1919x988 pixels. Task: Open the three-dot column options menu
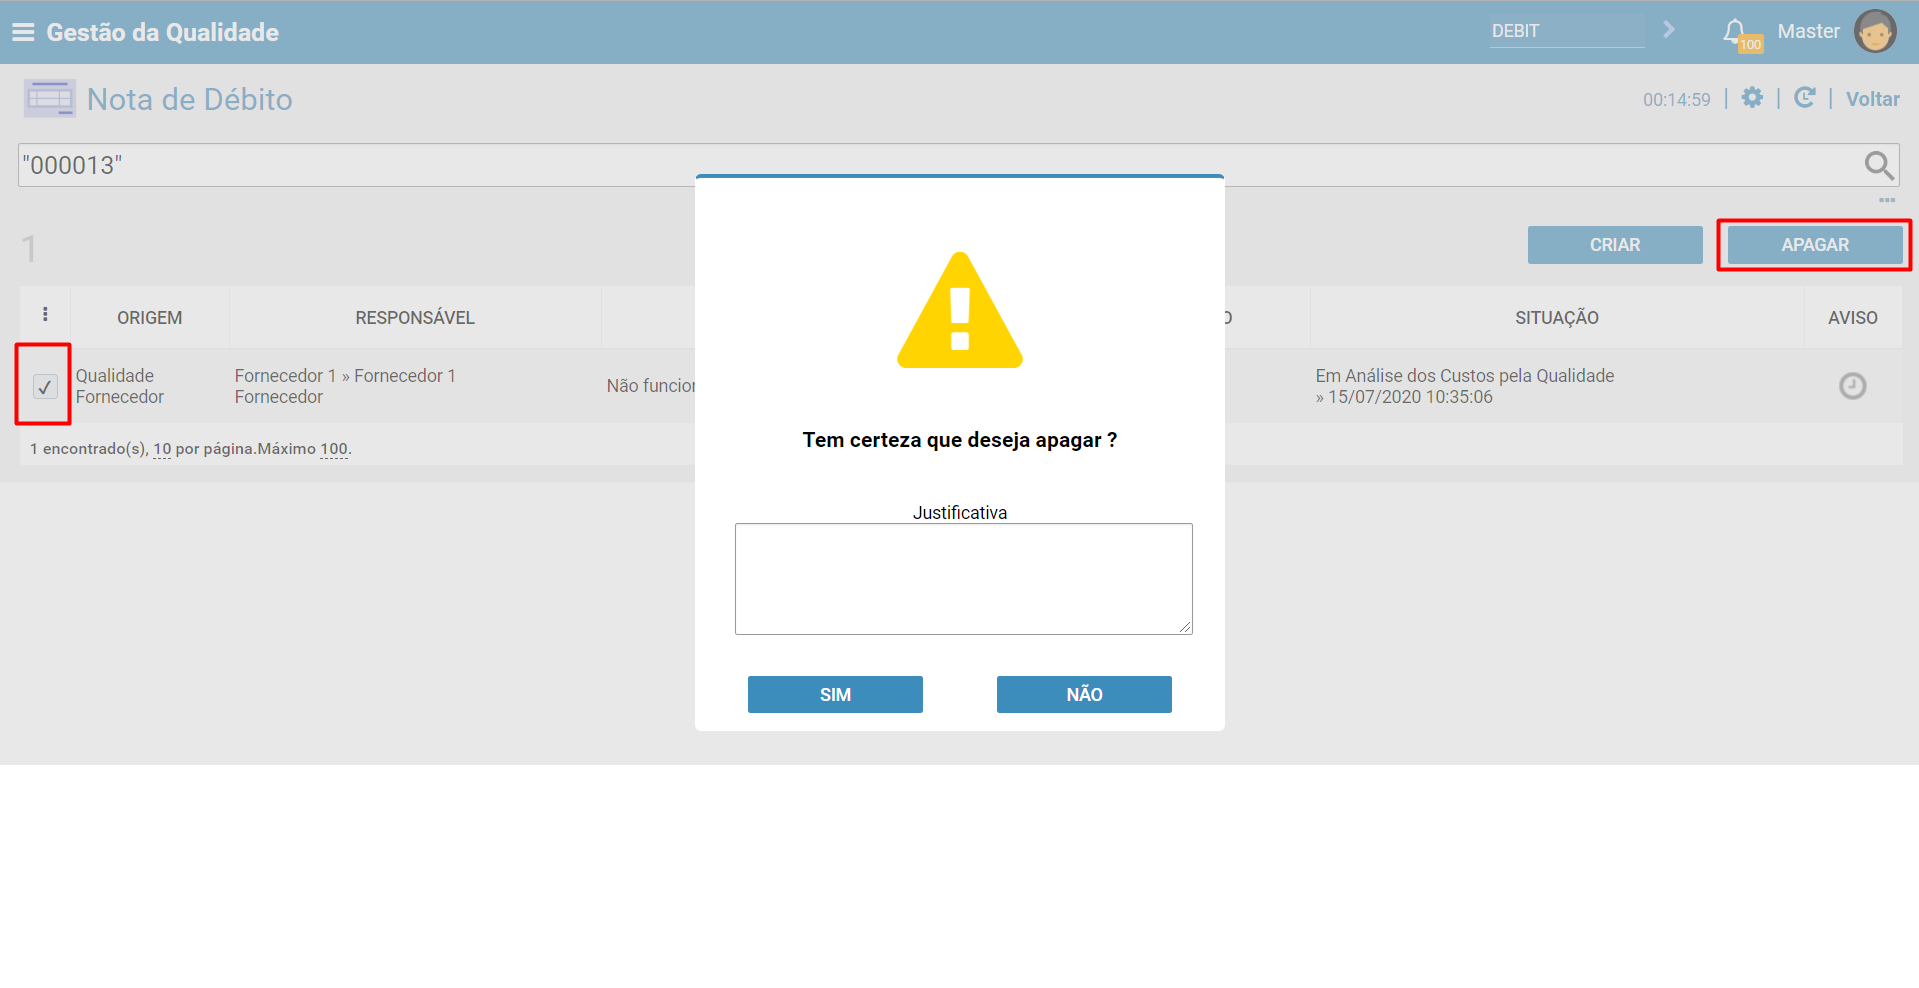coord(45,315)
